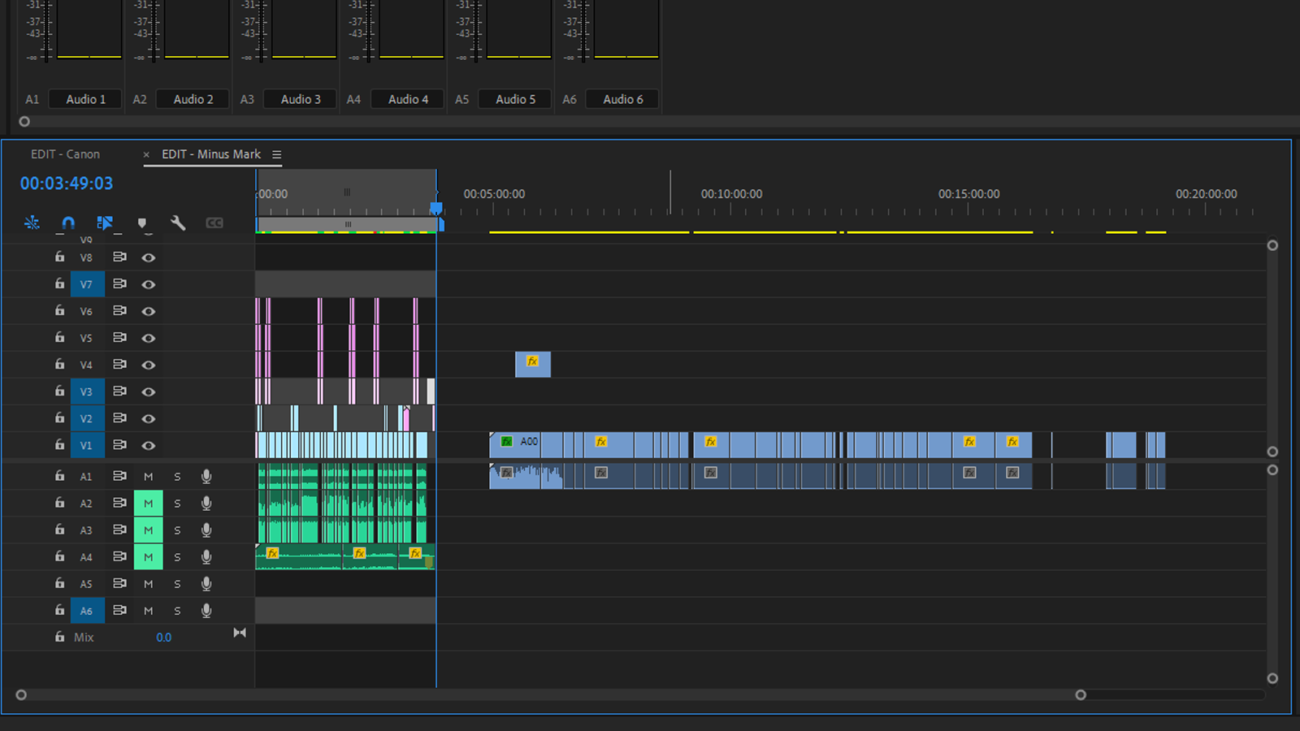Screen dimensions: 1300x731
Task: Toggle track output eye on V6
Action: pyautogui.click(x=148, y=310)
